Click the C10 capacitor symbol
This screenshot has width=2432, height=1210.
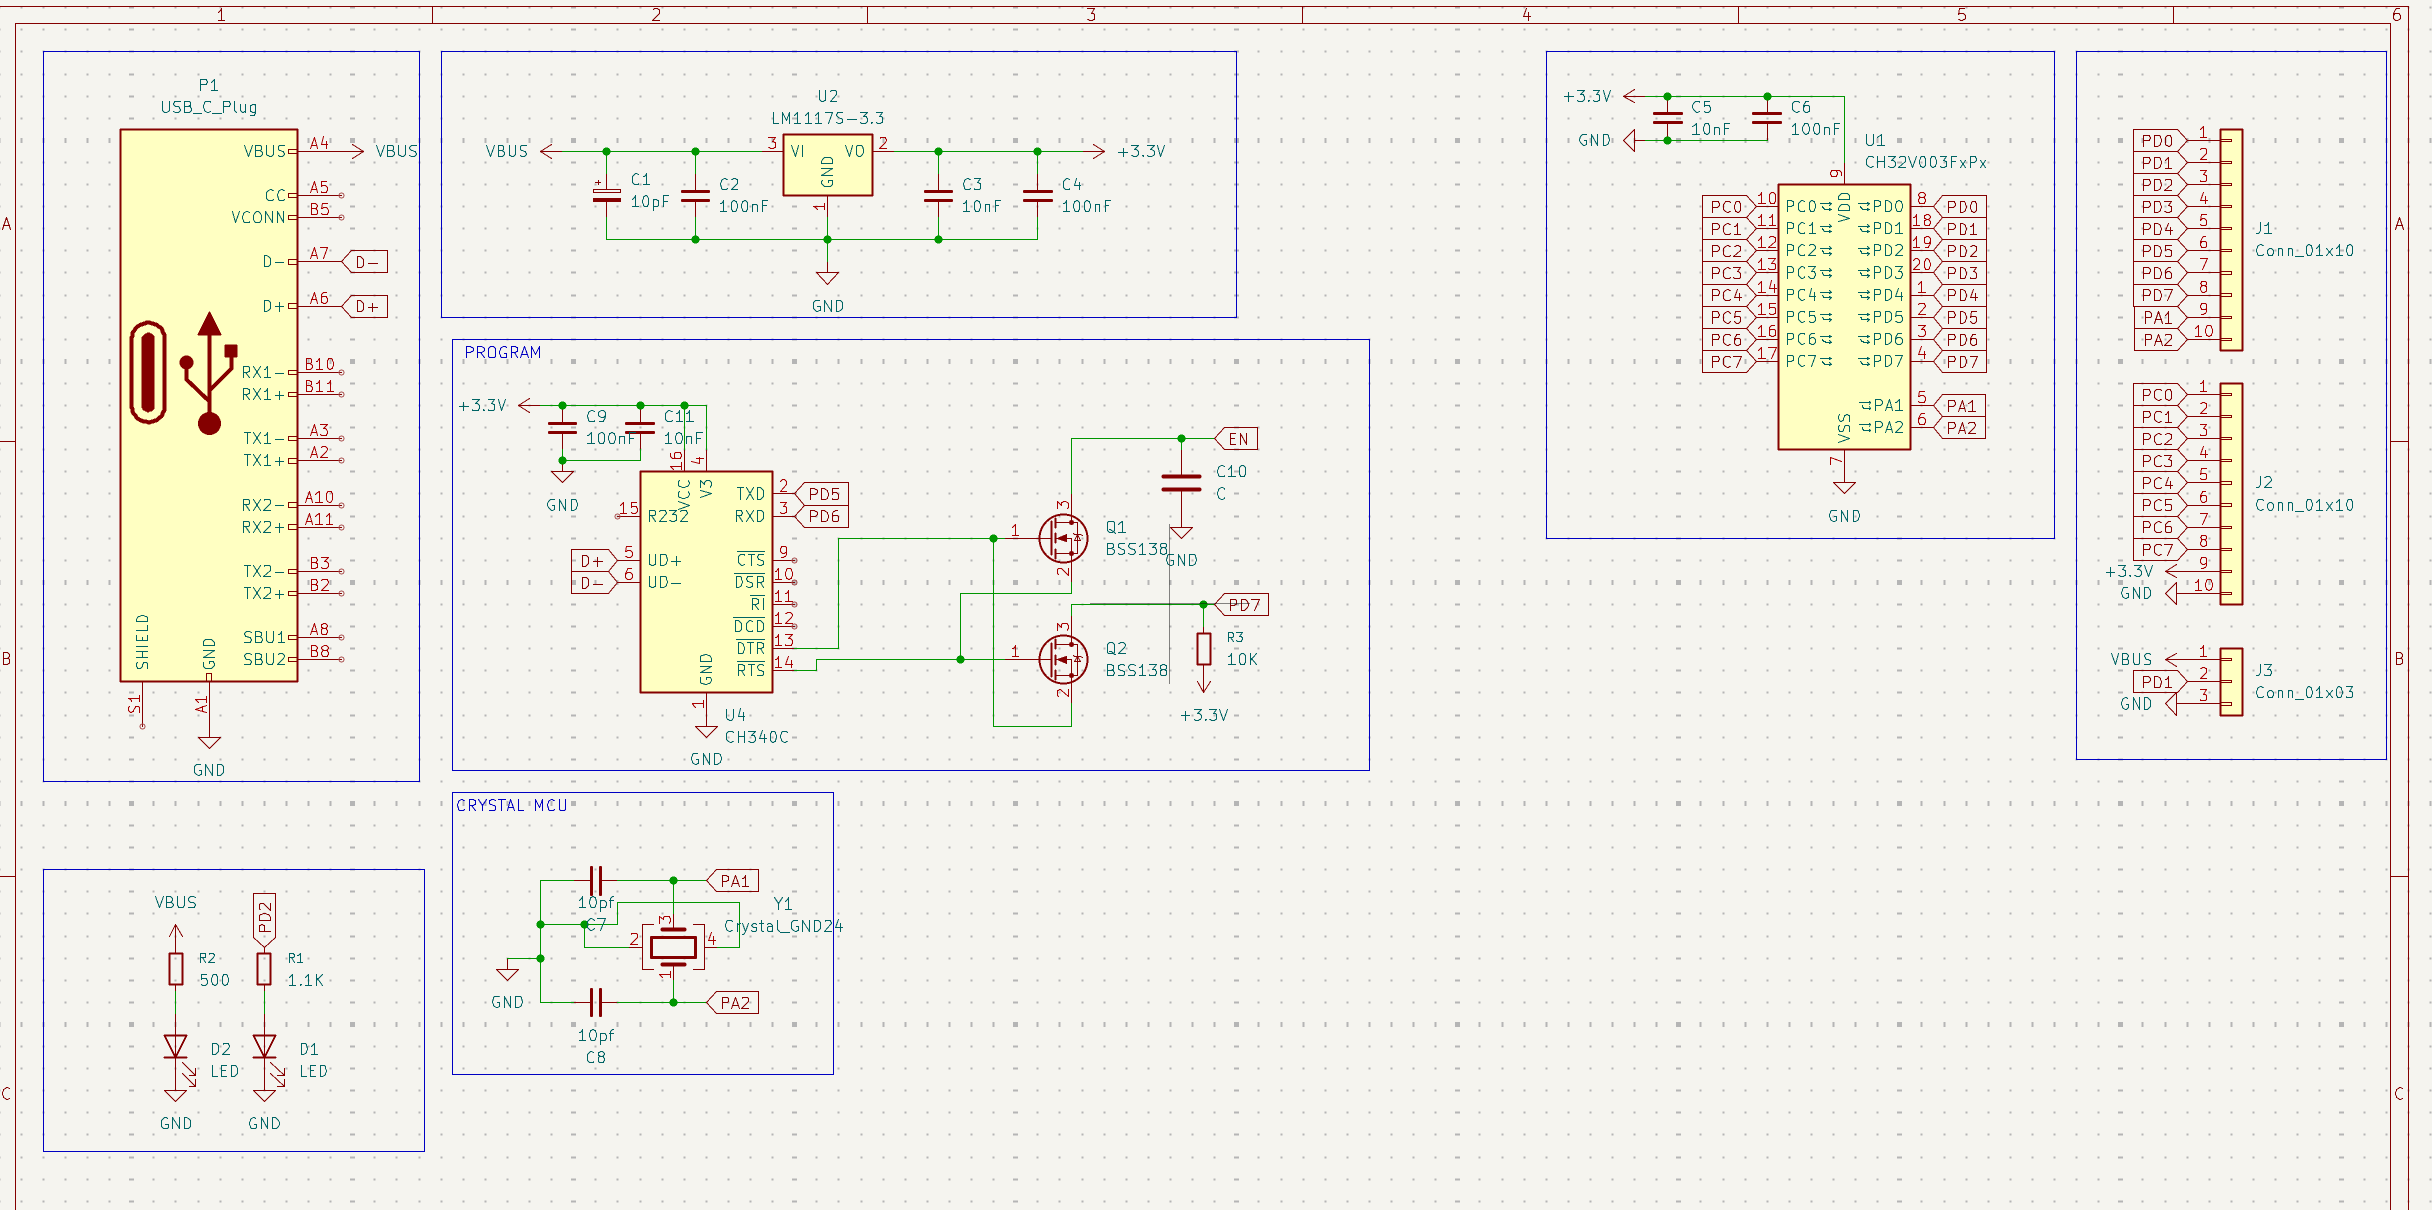pos(1181,483)
